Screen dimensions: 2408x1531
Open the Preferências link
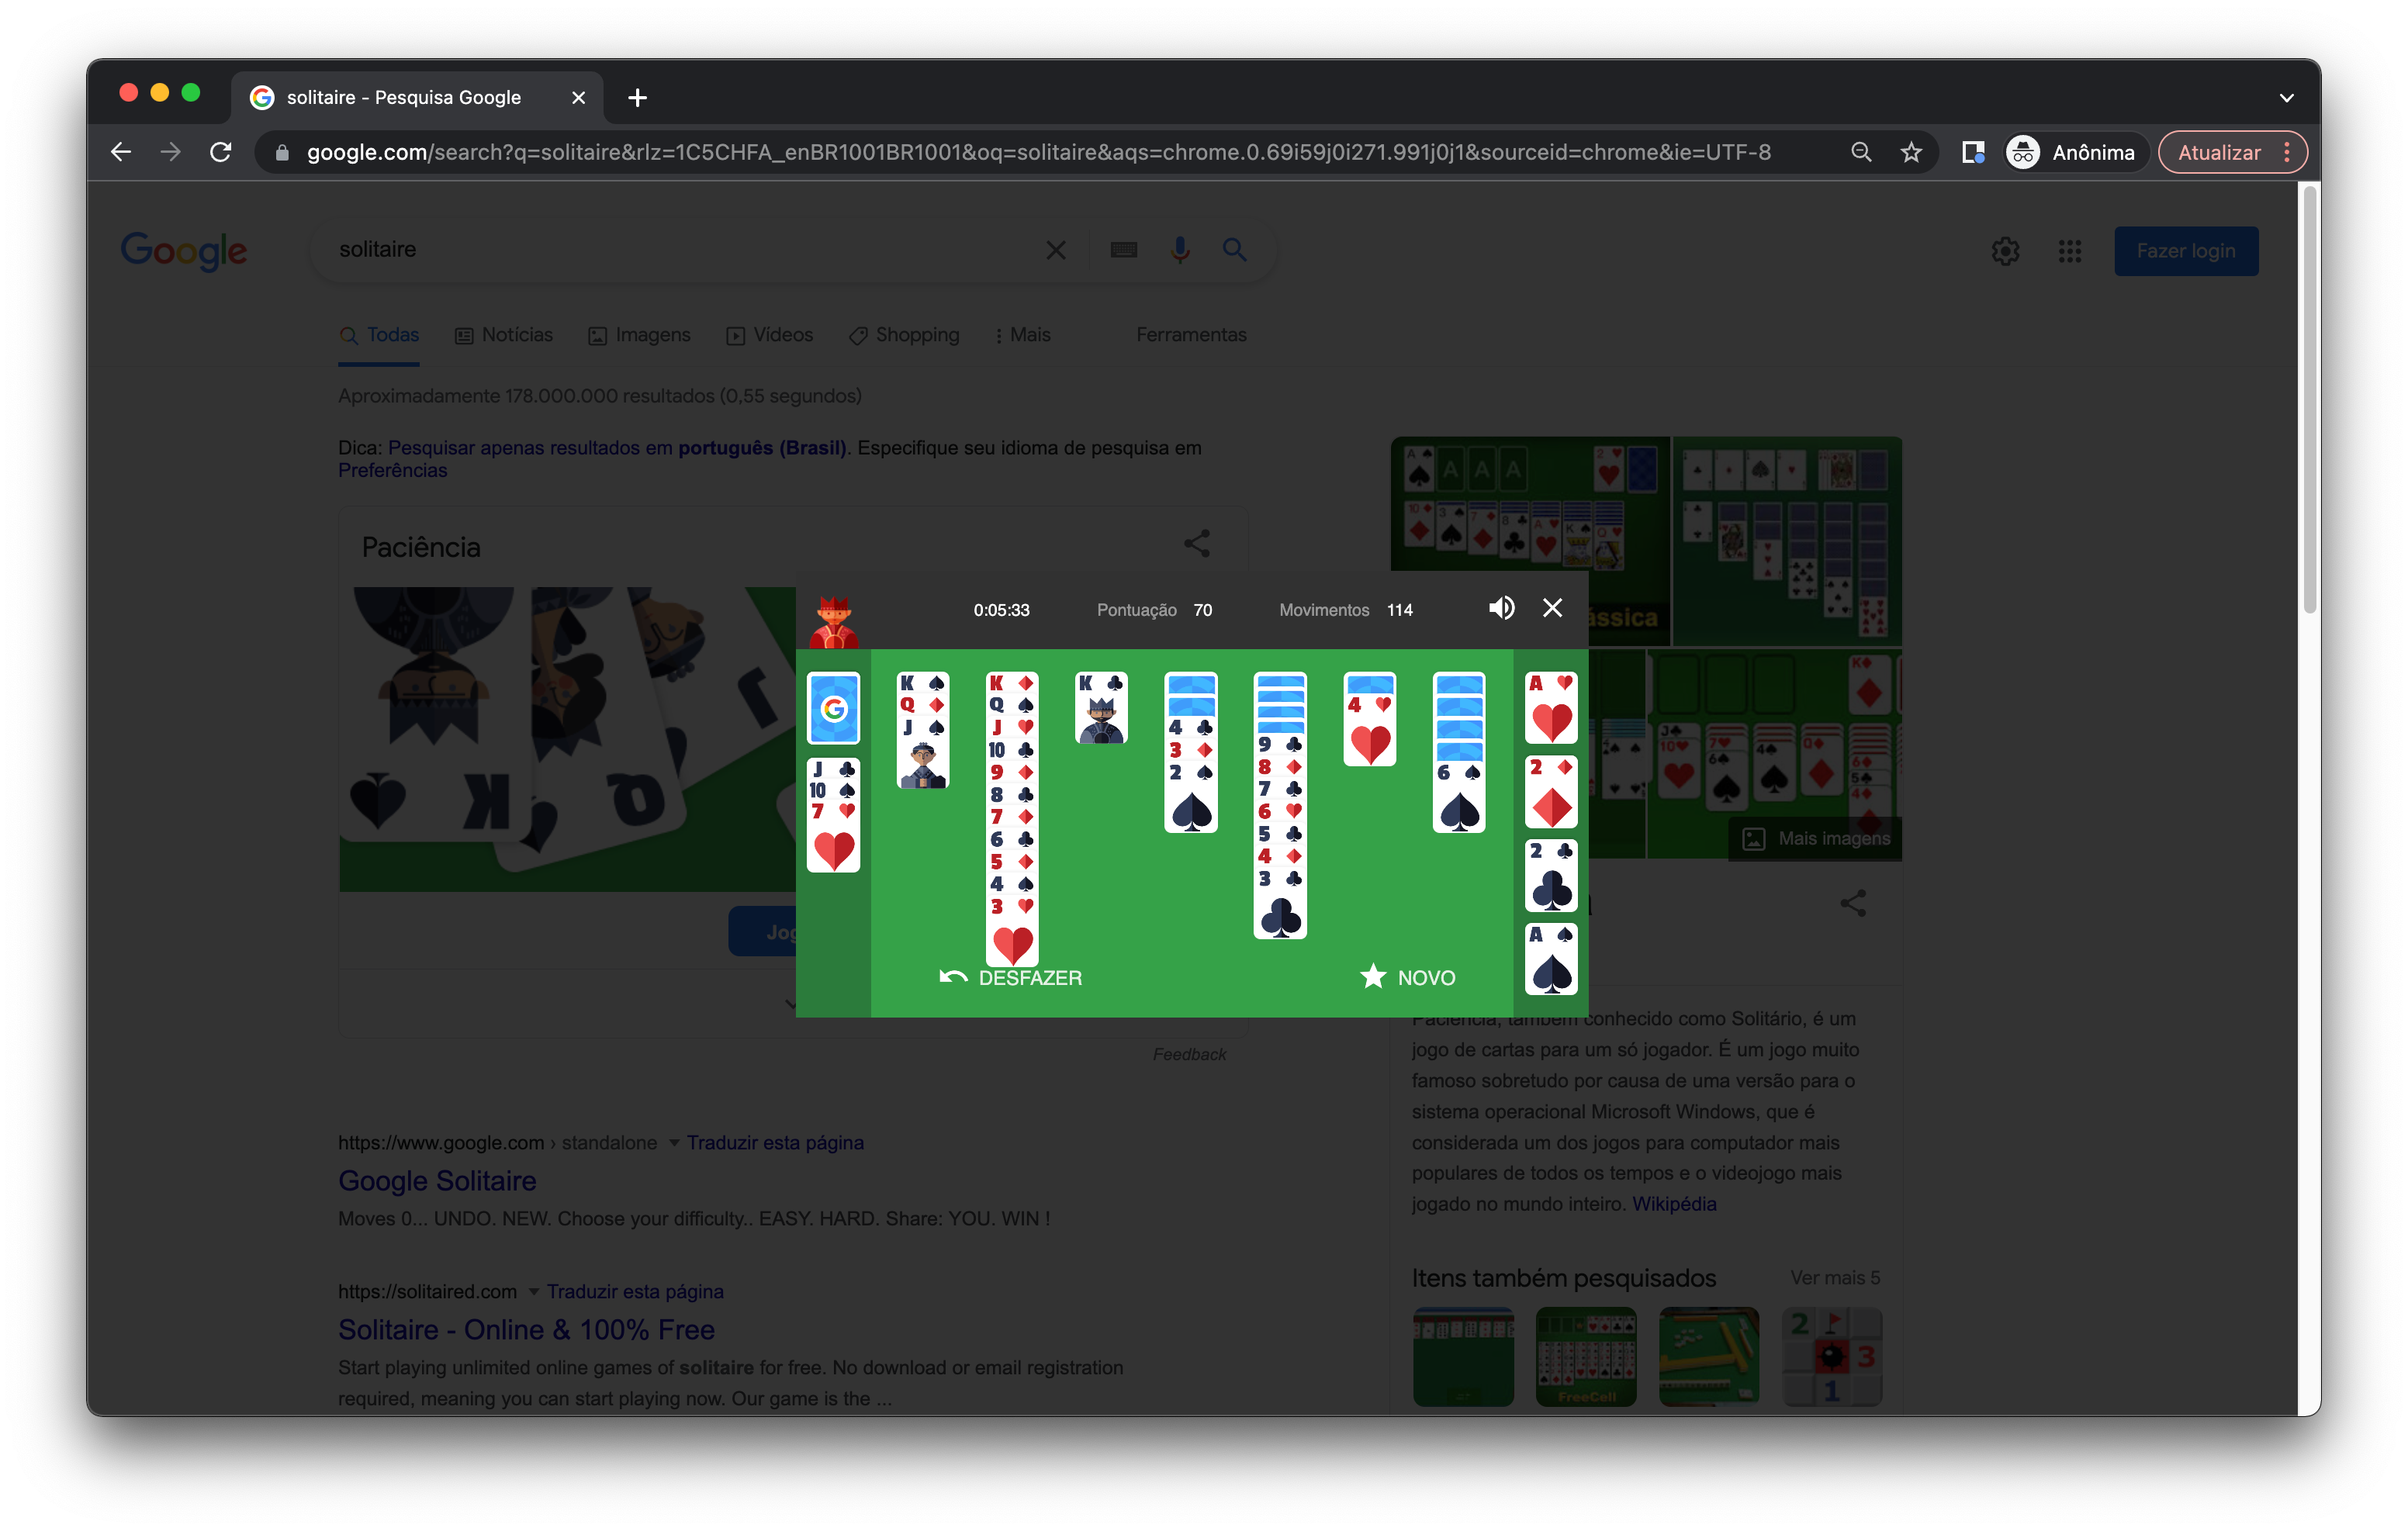(x=392, y=470)
